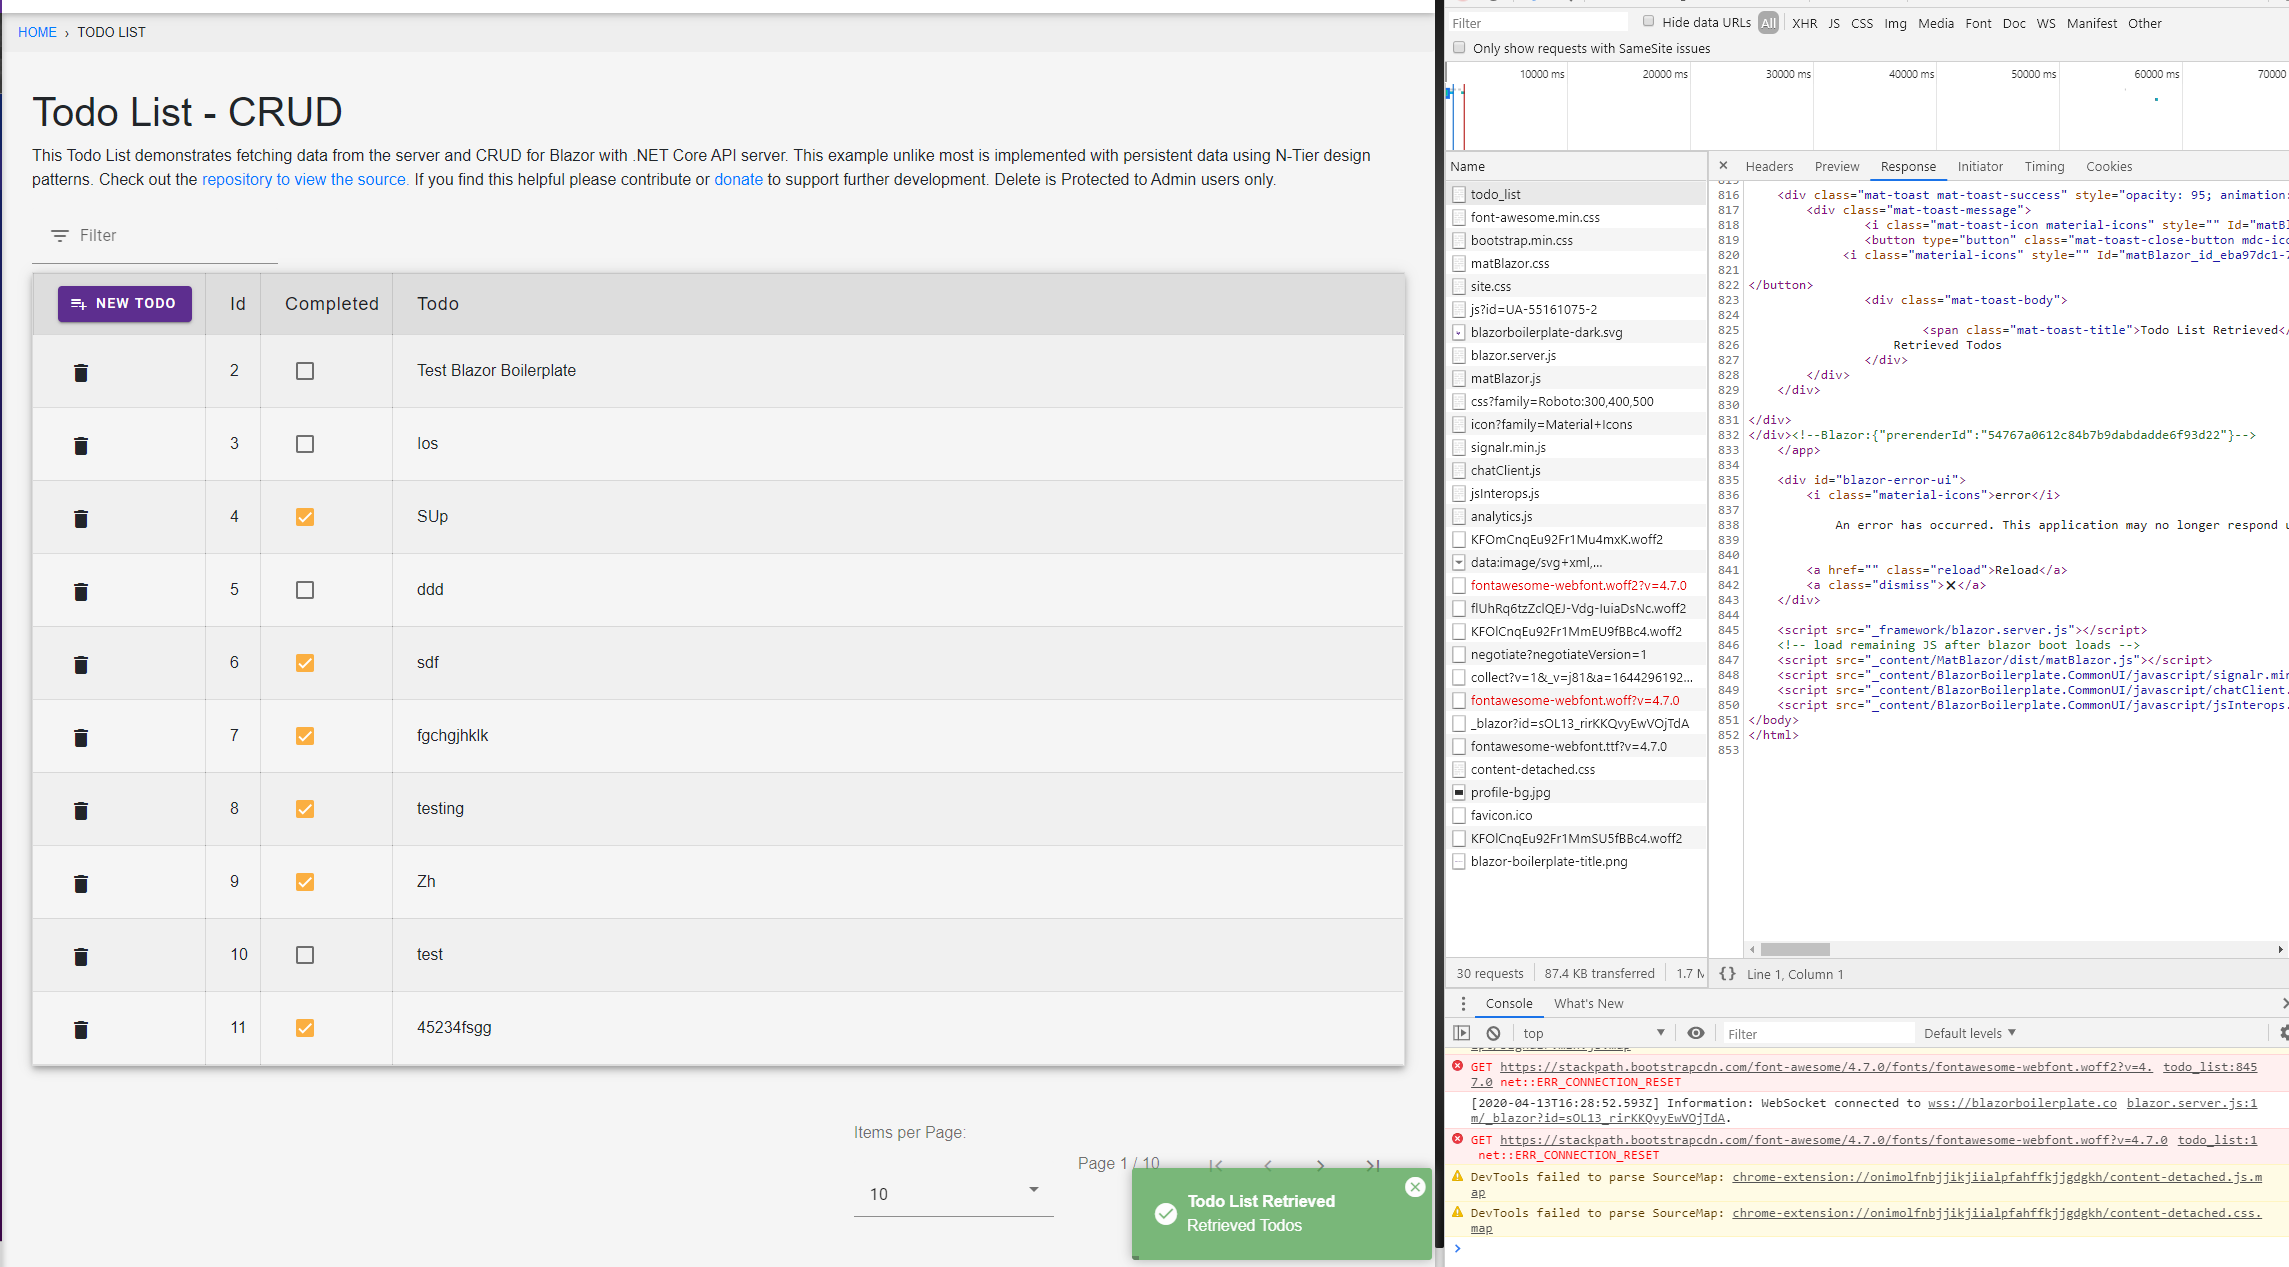Pretty-print the response using the braces icon
This screenshot has height=1267, width=2289.
click(1727, 973)
